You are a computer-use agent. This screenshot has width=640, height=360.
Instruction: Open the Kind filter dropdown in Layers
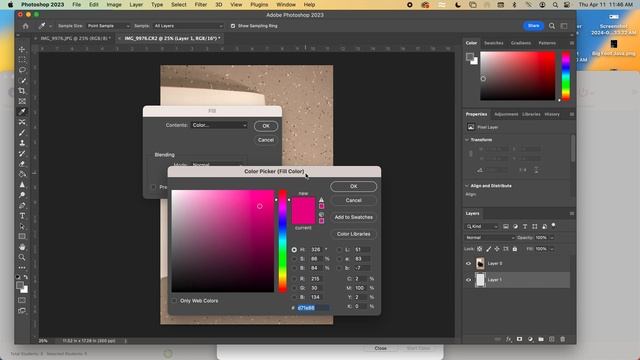point(482,227)
